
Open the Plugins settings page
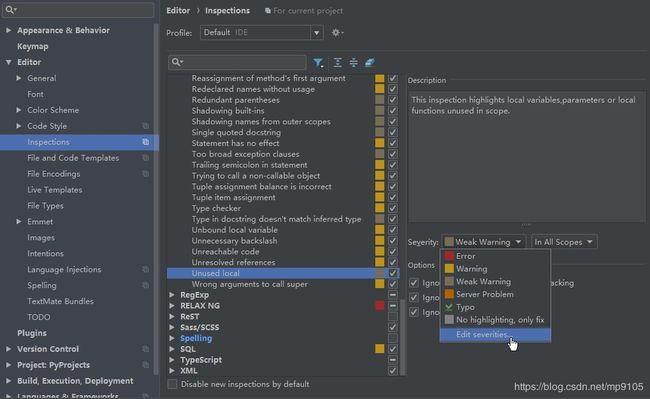(32, 333)
